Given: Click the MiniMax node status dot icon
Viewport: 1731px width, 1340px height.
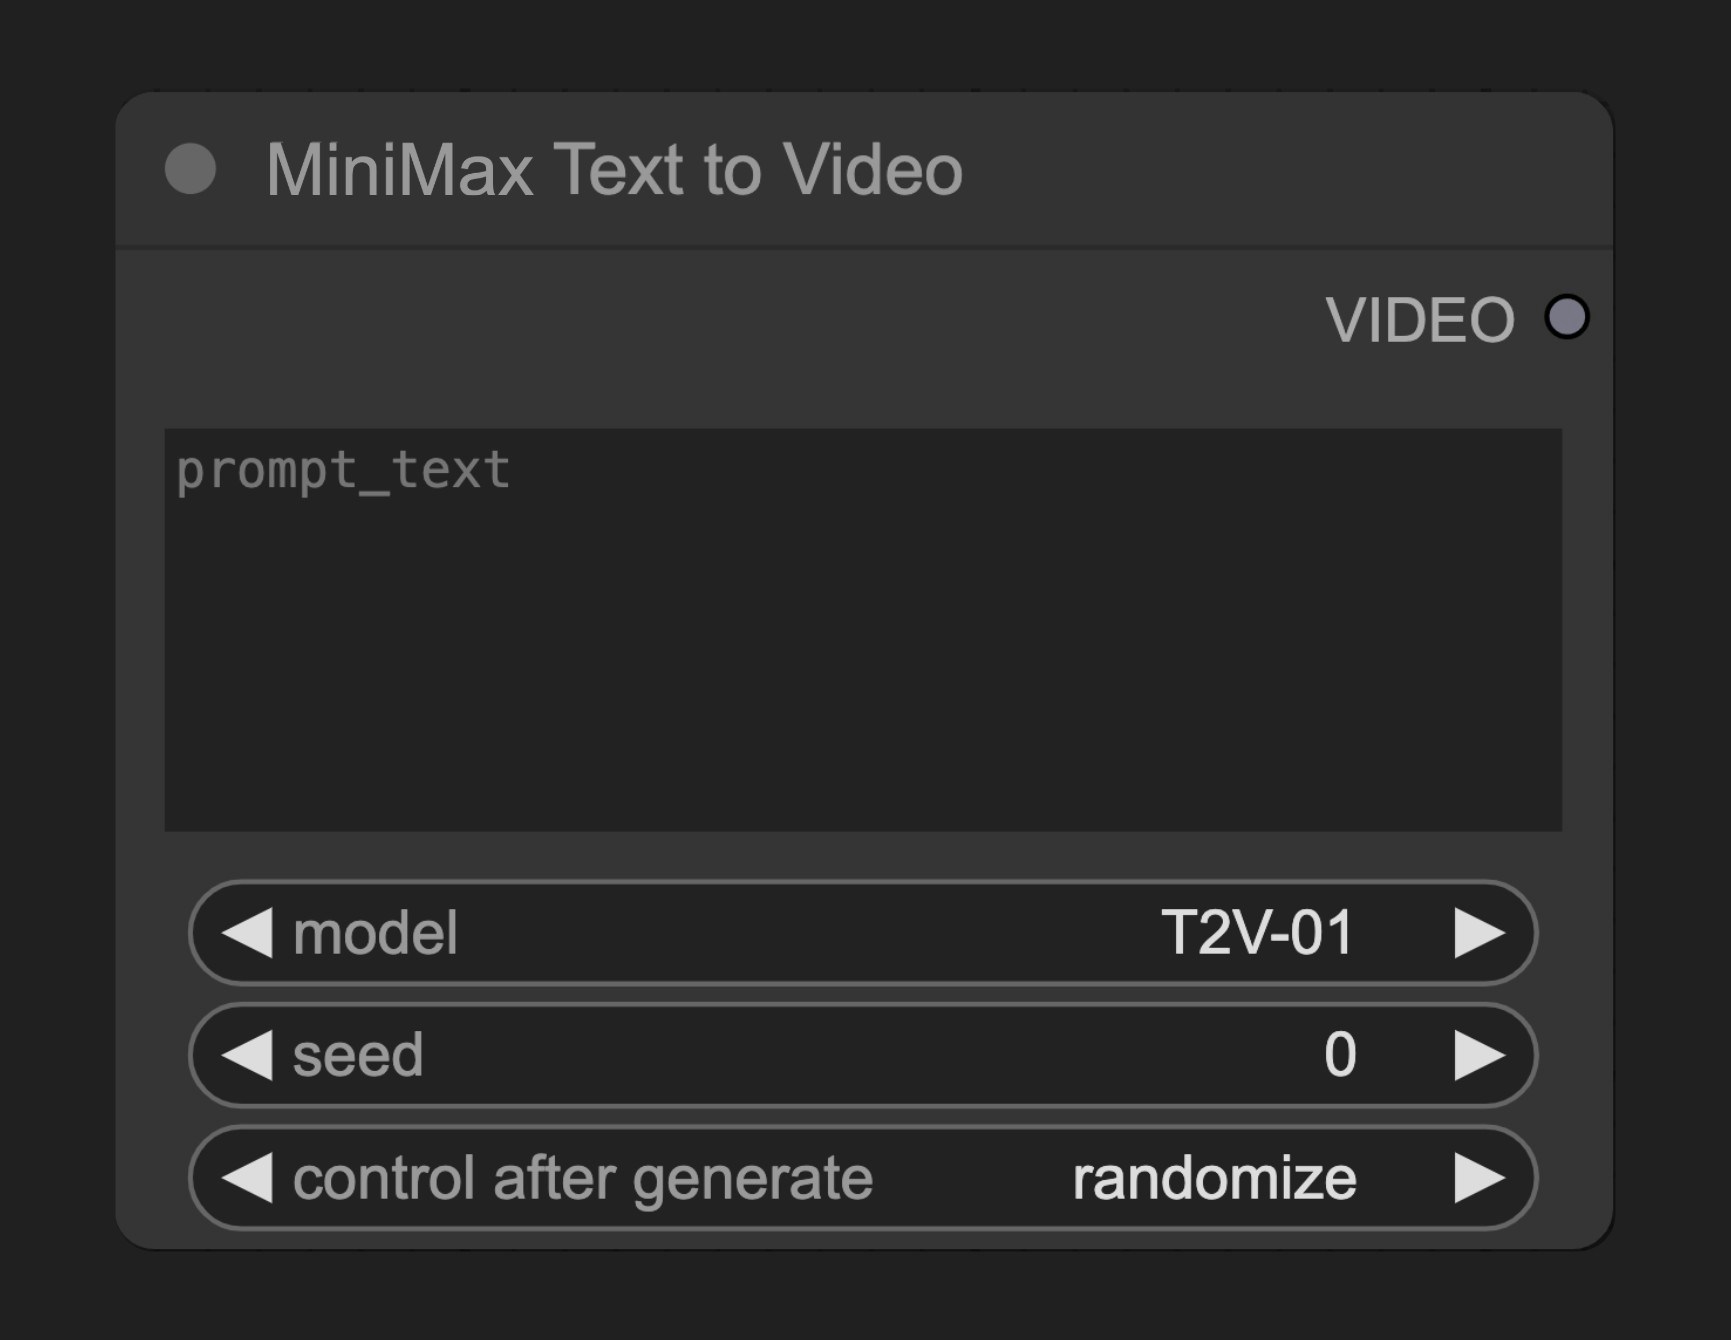Looking at the screenshot, I should coord(192,170).
